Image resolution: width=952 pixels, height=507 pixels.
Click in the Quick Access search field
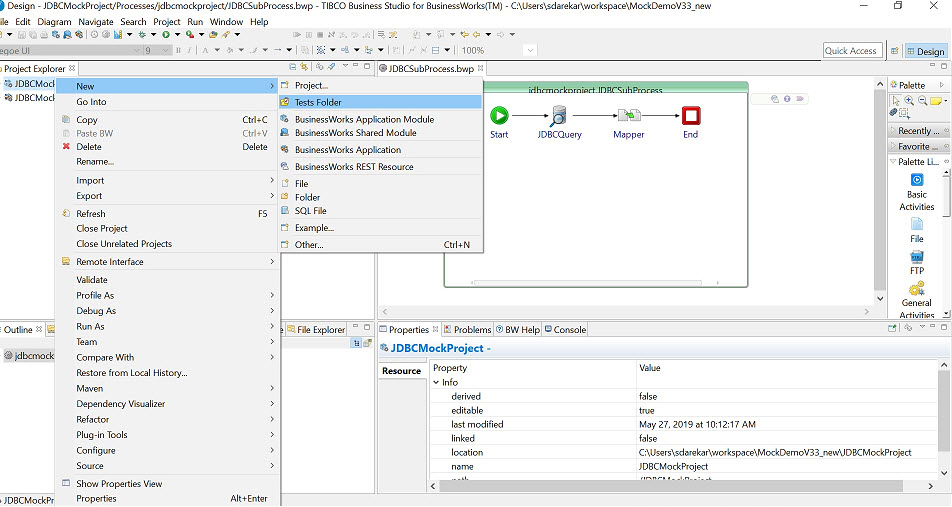coord(850,51)
